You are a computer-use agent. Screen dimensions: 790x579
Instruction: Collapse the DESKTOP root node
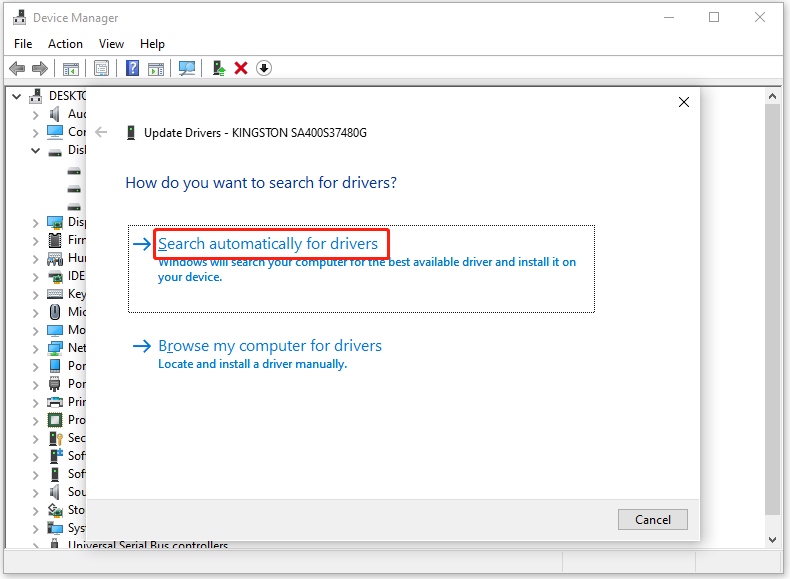17,96
